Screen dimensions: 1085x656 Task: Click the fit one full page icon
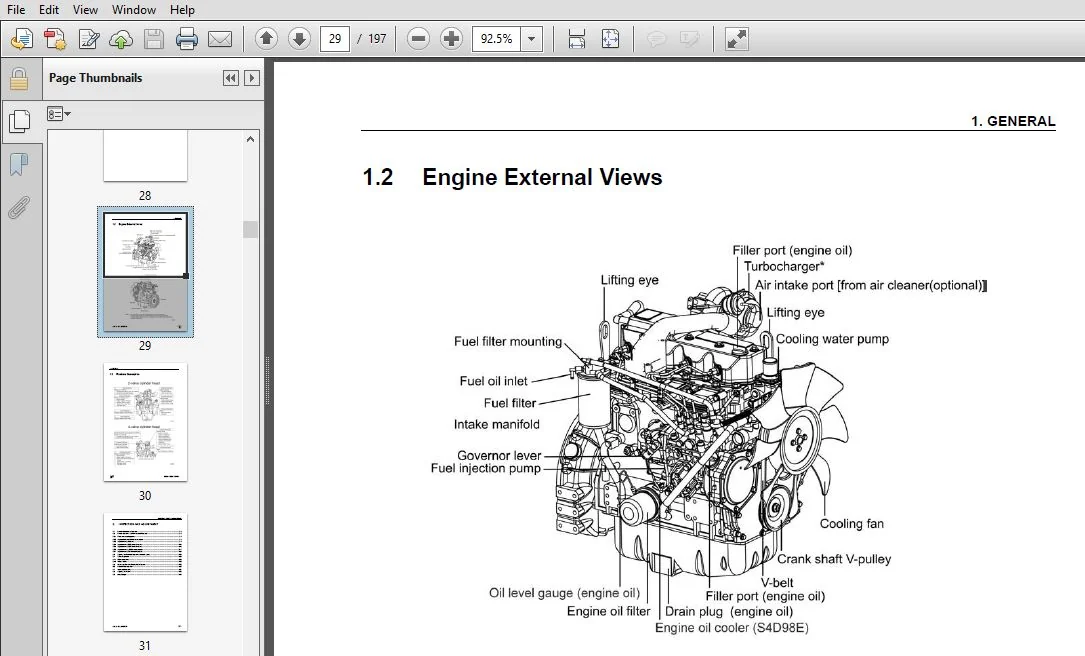[x=610, y=39]
